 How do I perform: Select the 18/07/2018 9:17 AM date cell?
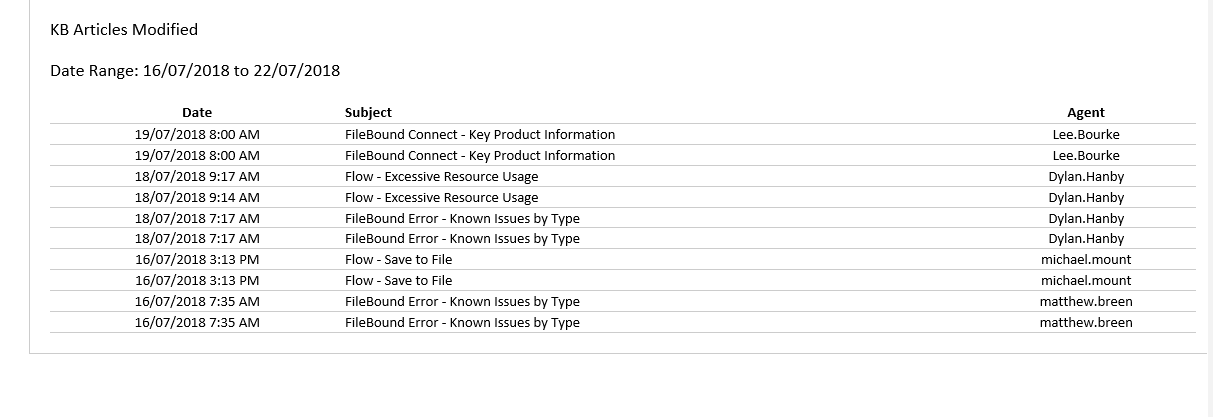click(x=197, y=177)
